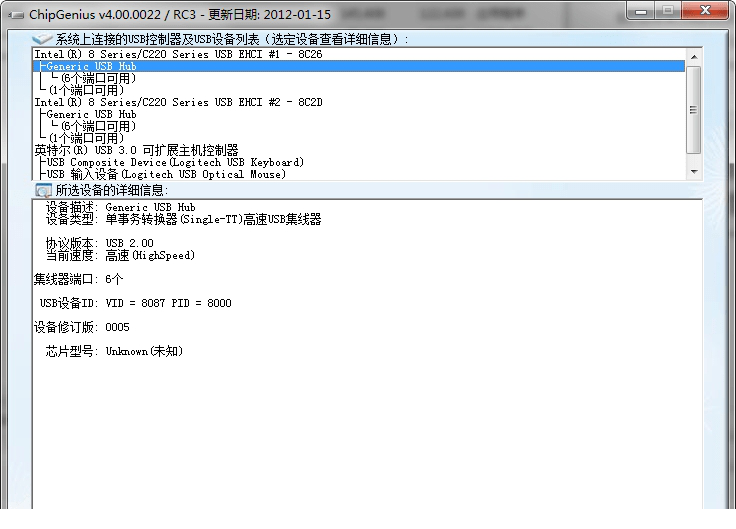Click the VID = 8087 PID = 8000 line

click(x=168, y=303)
